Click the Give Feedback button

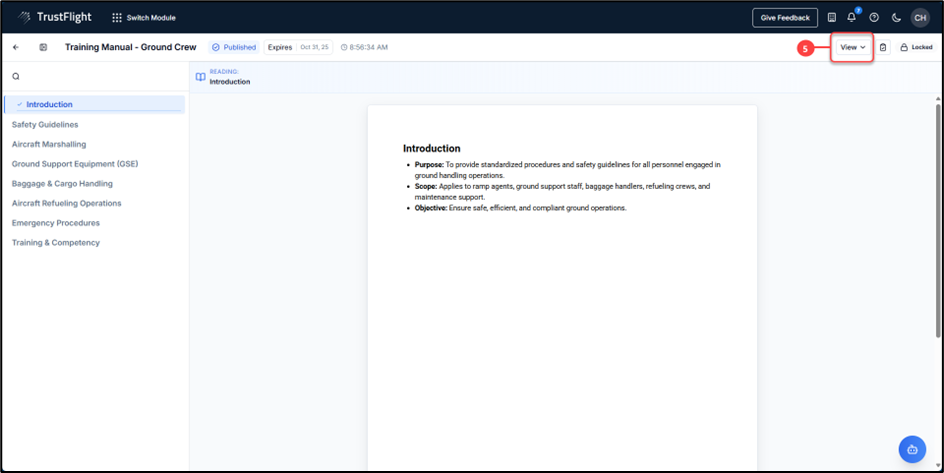(785, 17)
